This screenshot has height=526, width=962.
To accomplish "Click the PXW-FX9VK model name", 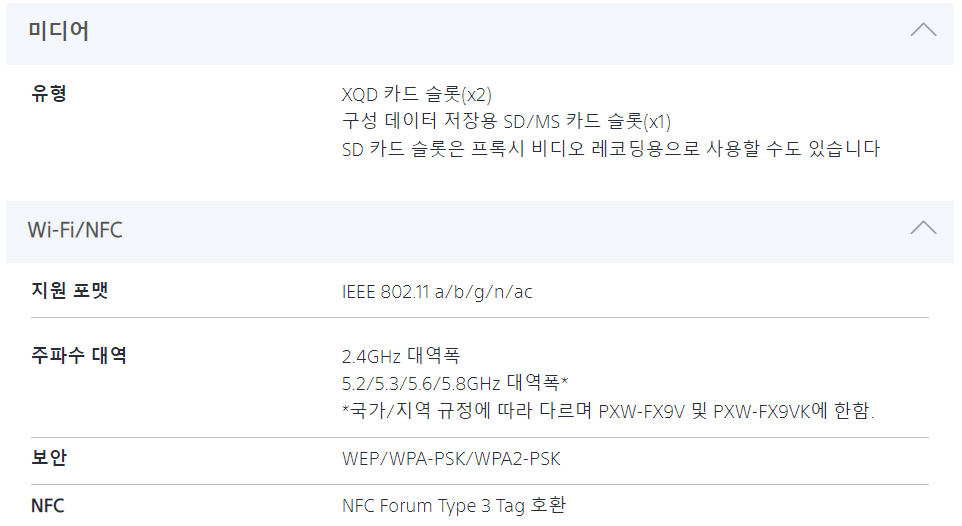I will point(763,411).
